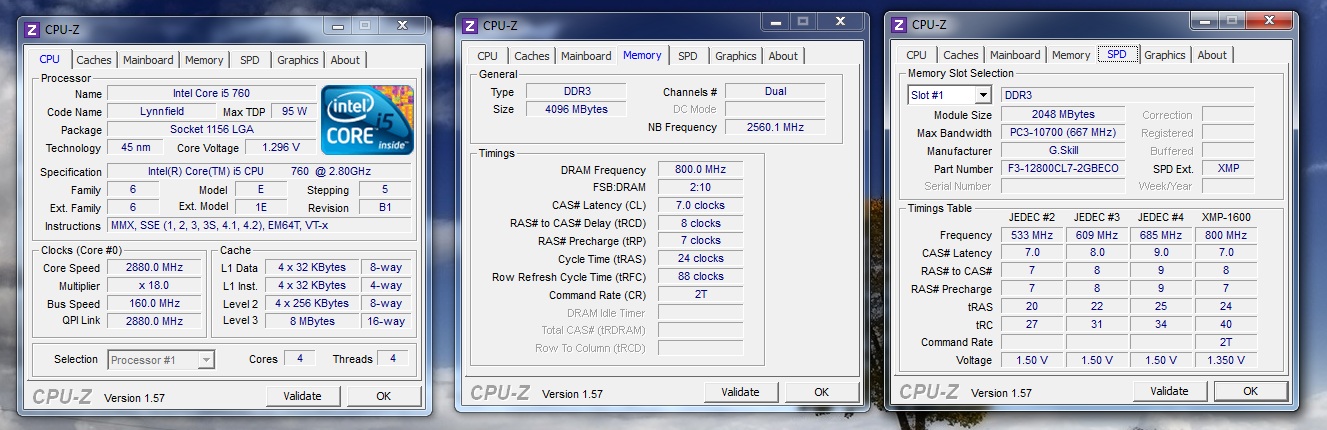
Task: Open About tab in left CPU window
Action: coord(345,60)
